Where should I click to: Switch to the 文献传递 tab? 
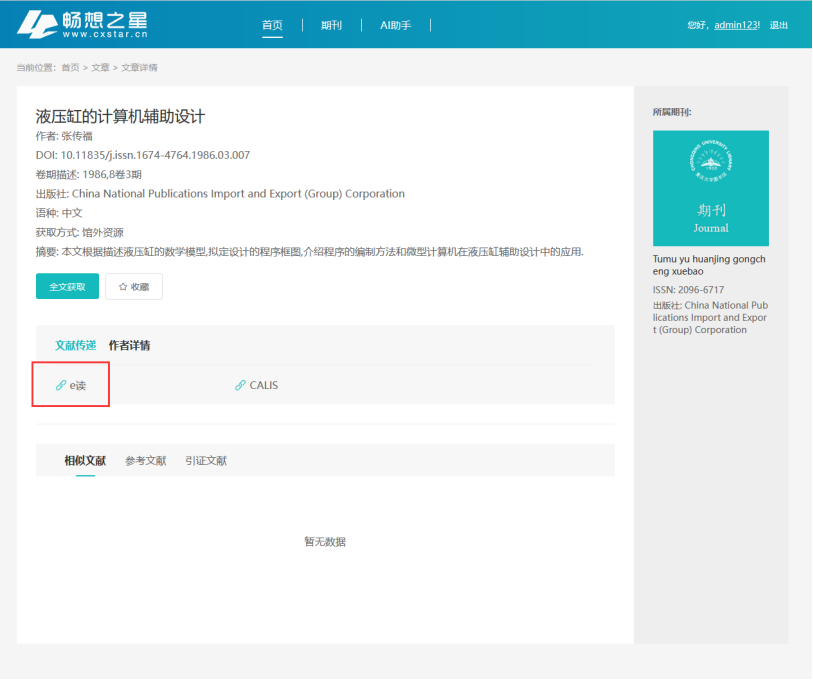[x=76, y=346]
